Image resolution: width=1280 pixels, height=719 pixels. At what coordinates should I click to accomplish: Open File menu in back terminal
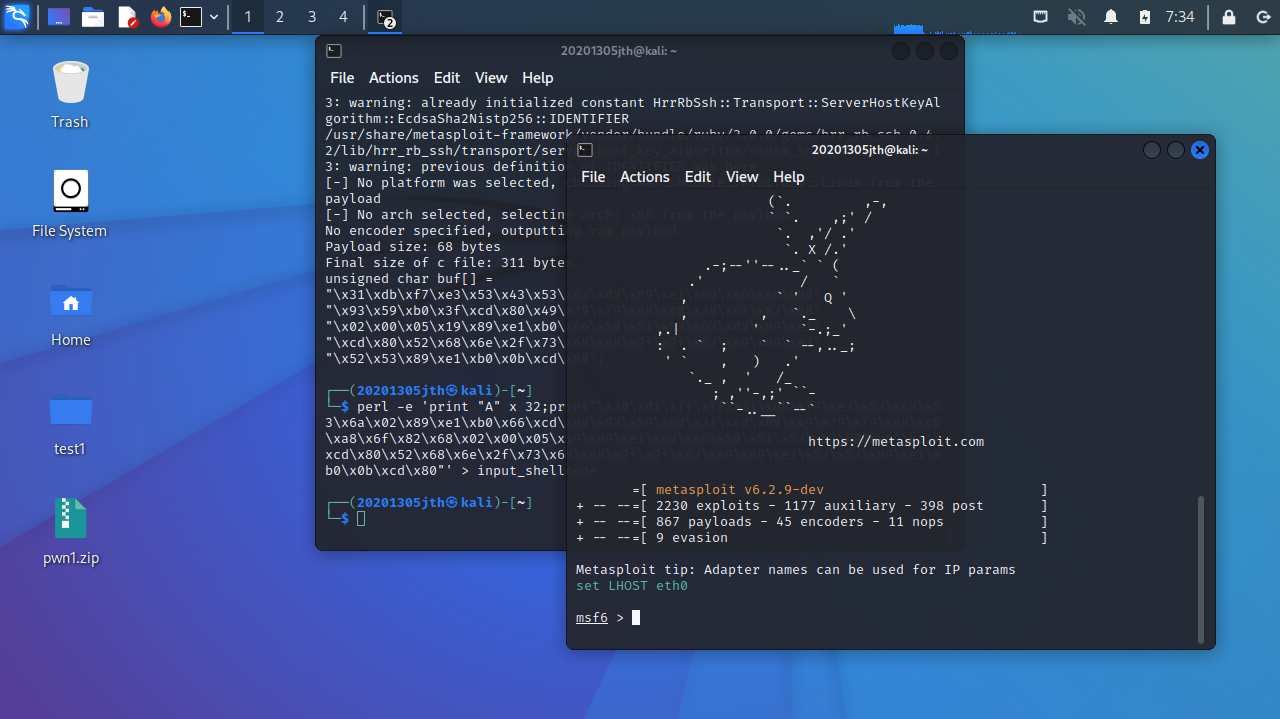(342, 78)
